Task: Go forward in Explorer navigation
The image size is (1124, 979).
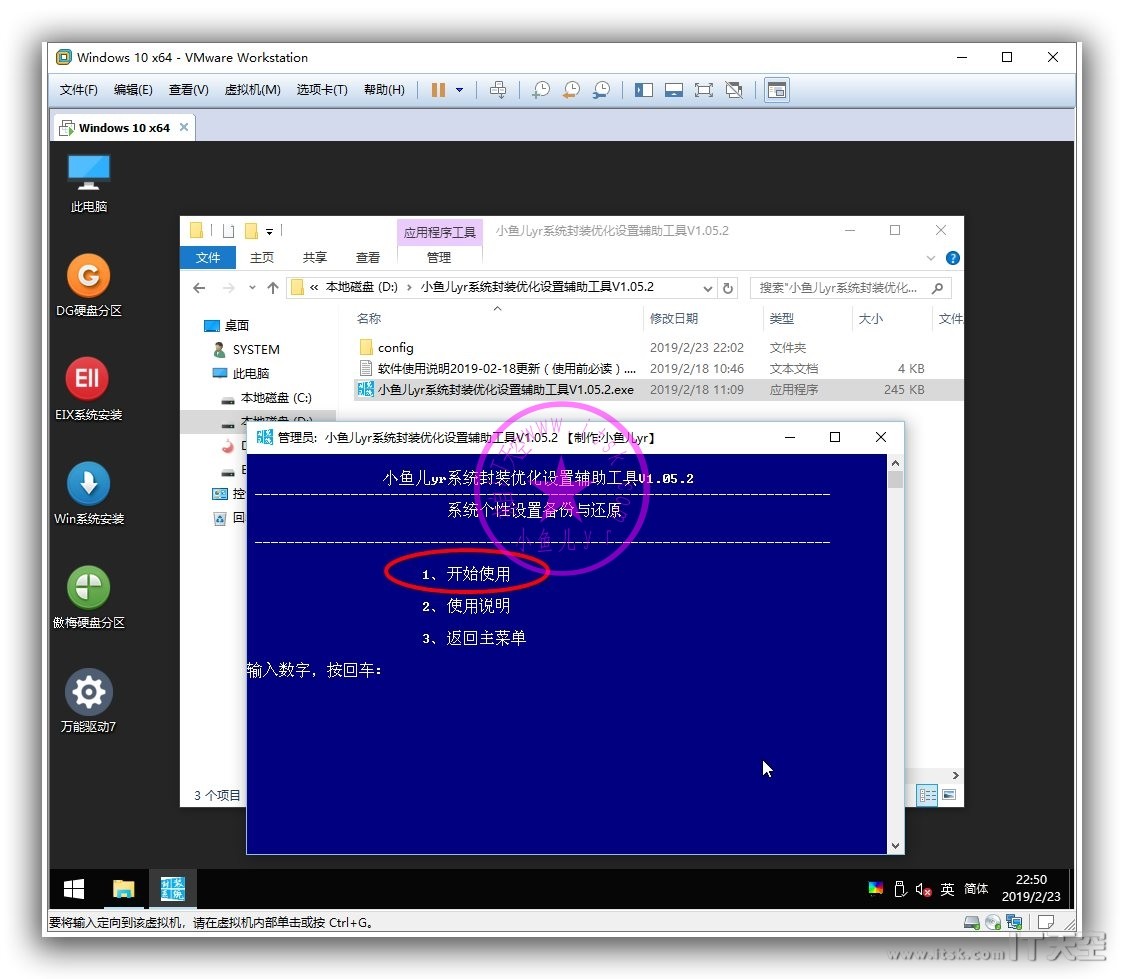Action: pyautogui.click(x=228, y=287)
